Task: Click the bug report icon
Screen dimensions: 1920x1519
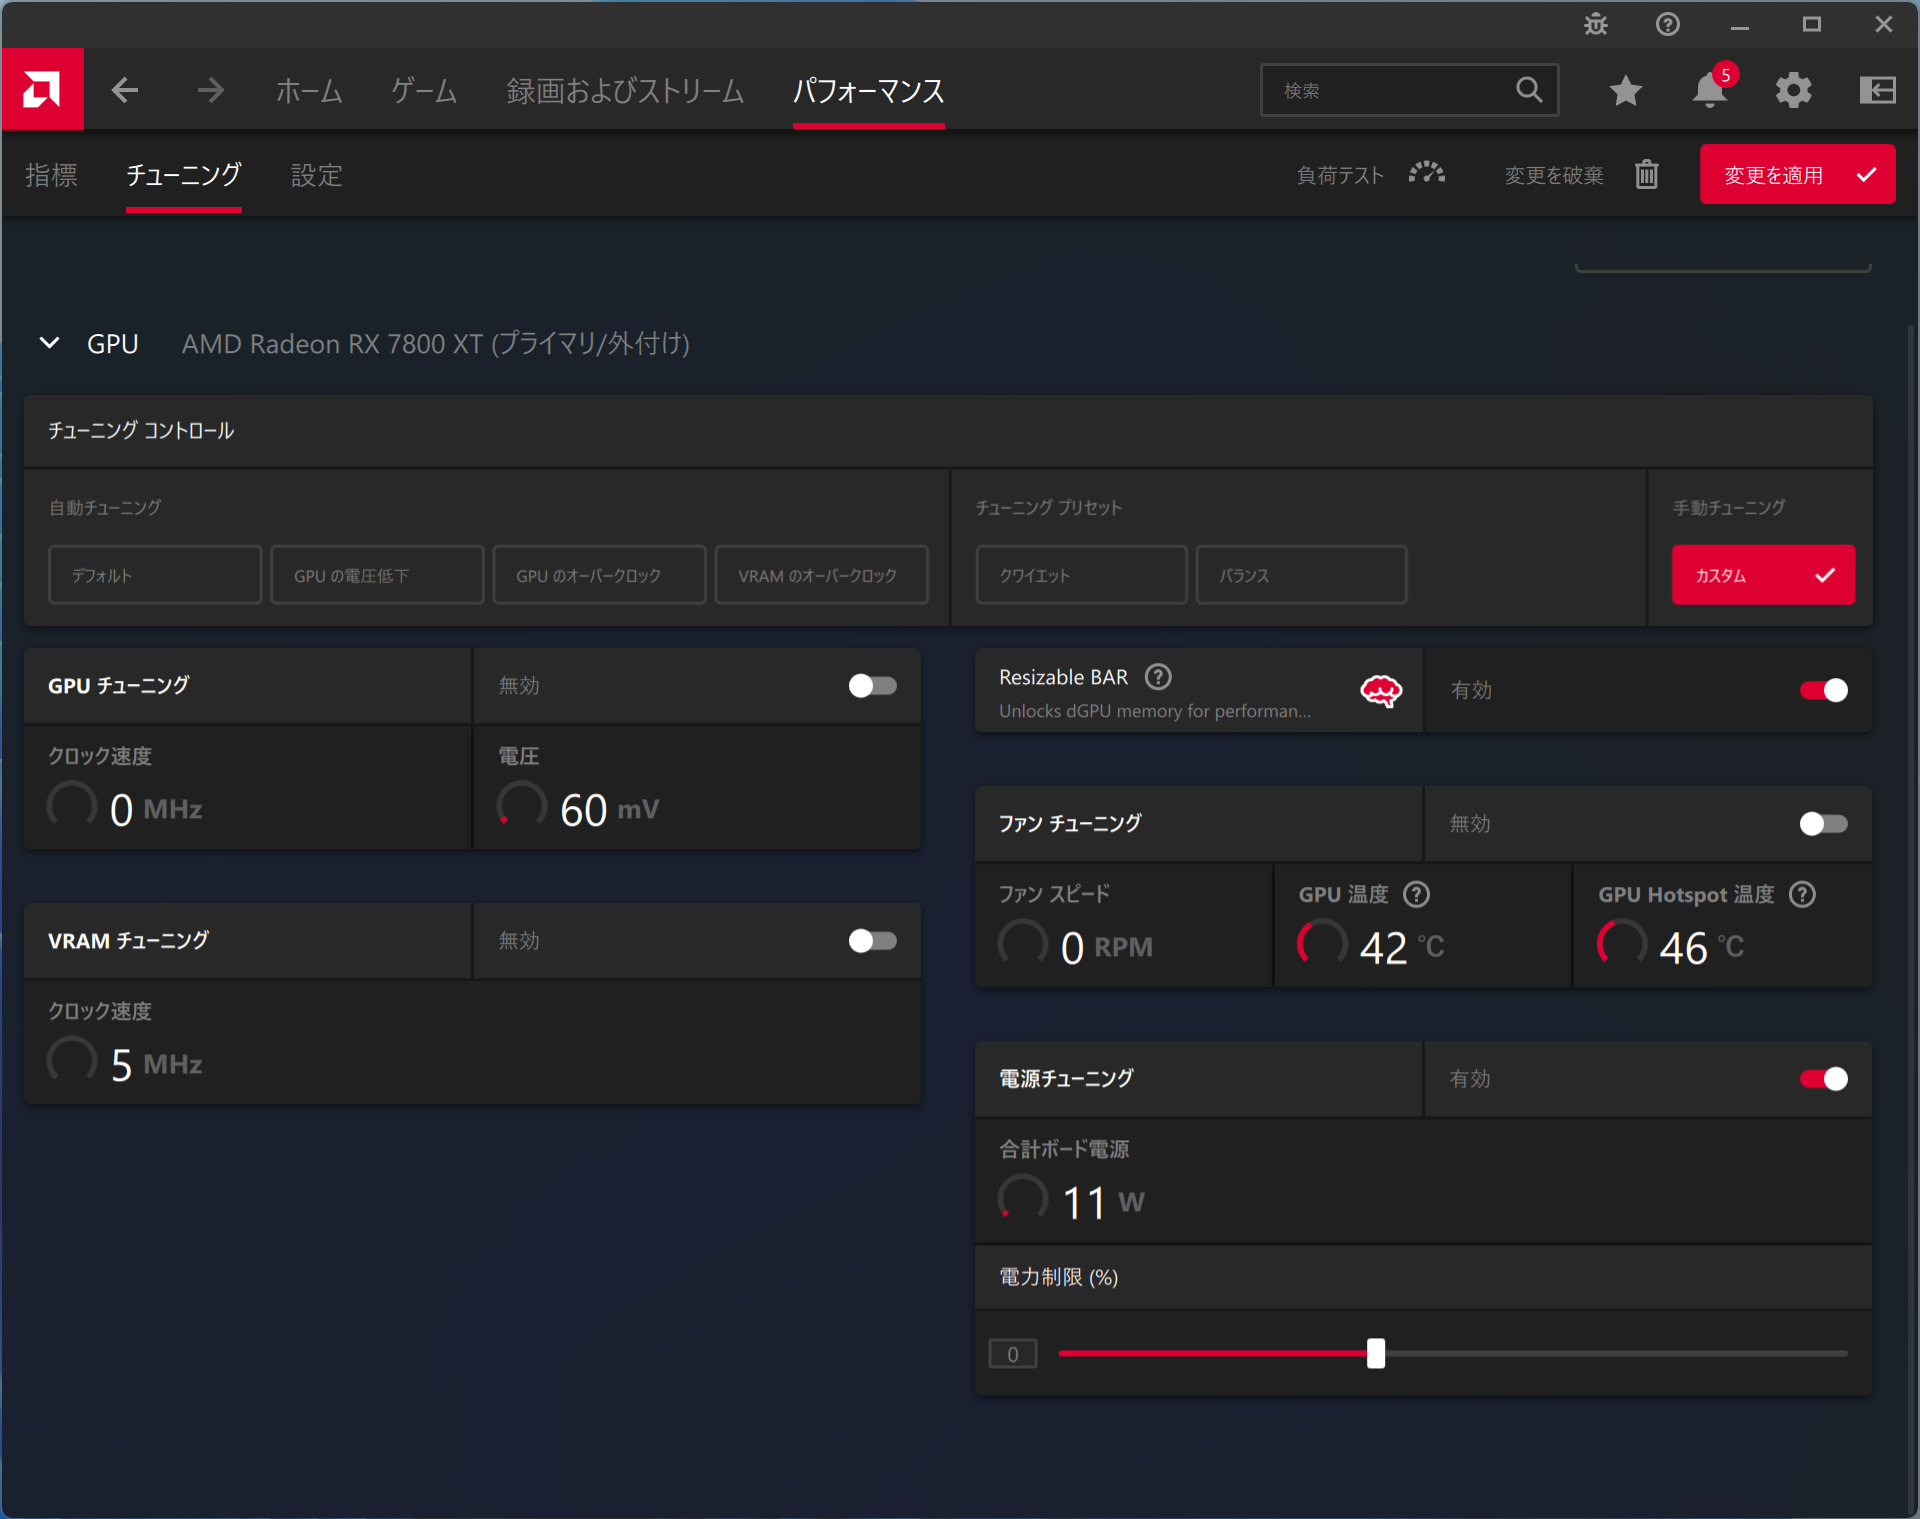Action: point(1596,24)
